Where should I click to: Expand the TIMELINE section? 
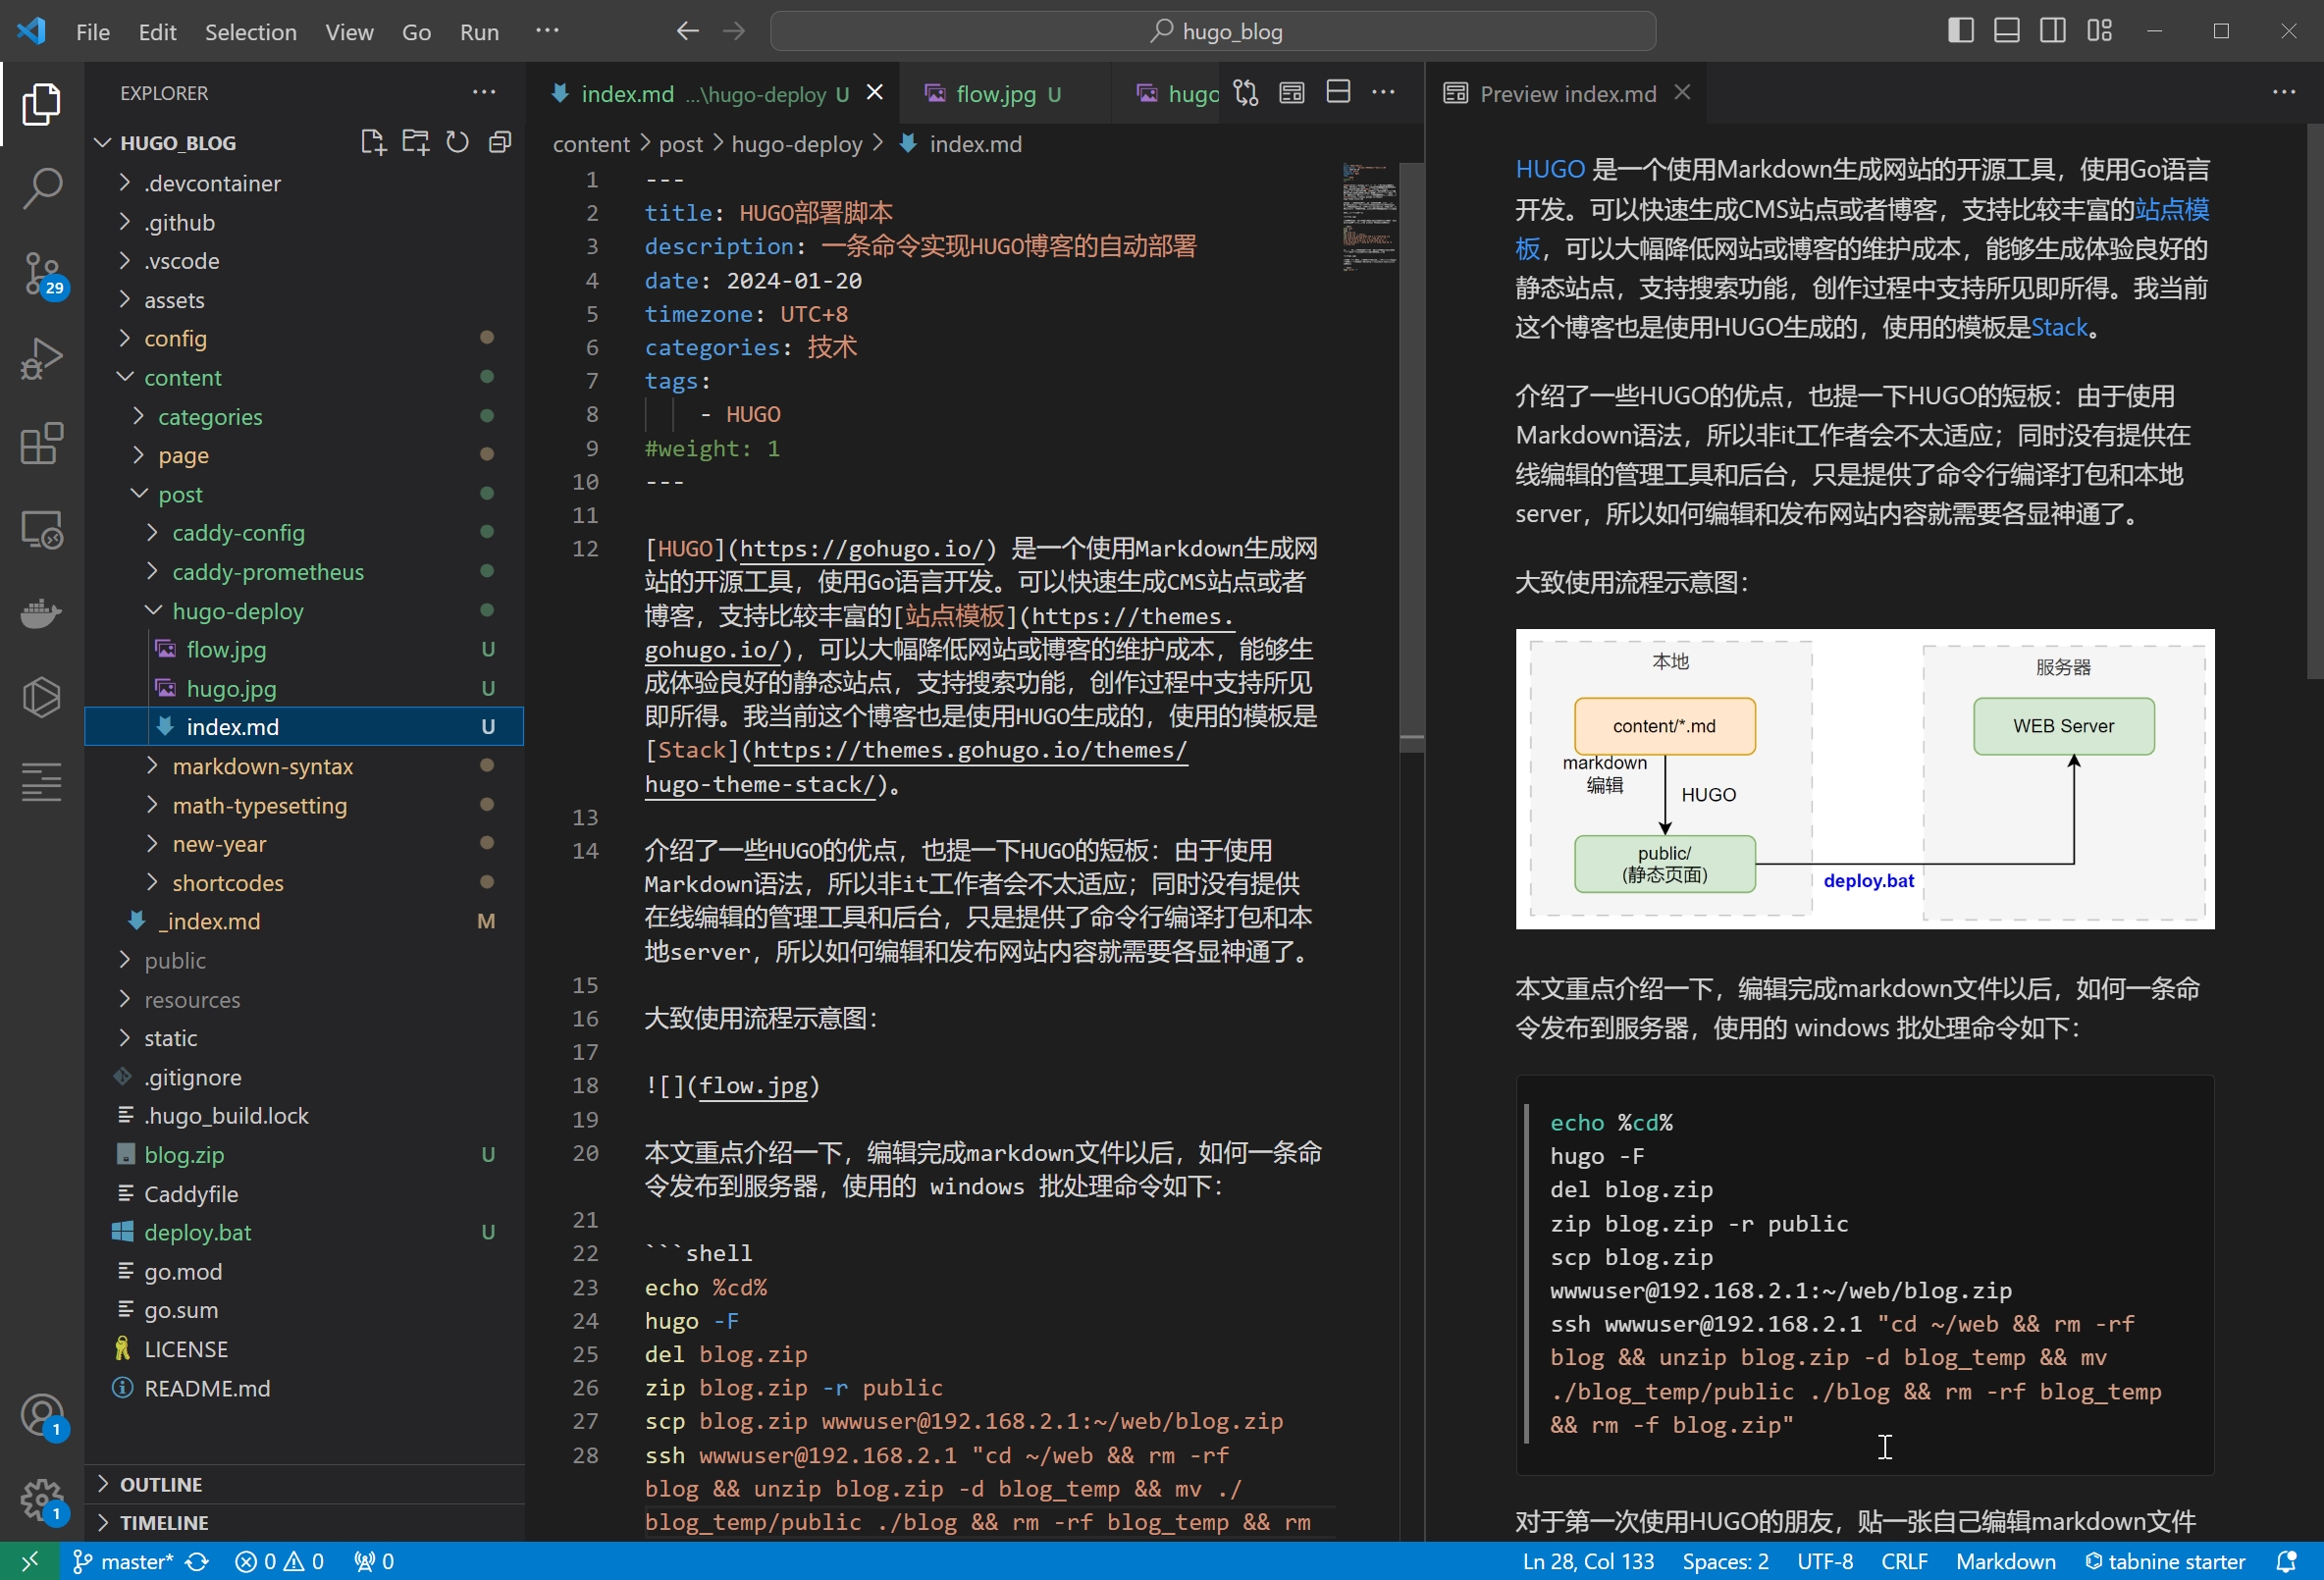[164, 1522]
